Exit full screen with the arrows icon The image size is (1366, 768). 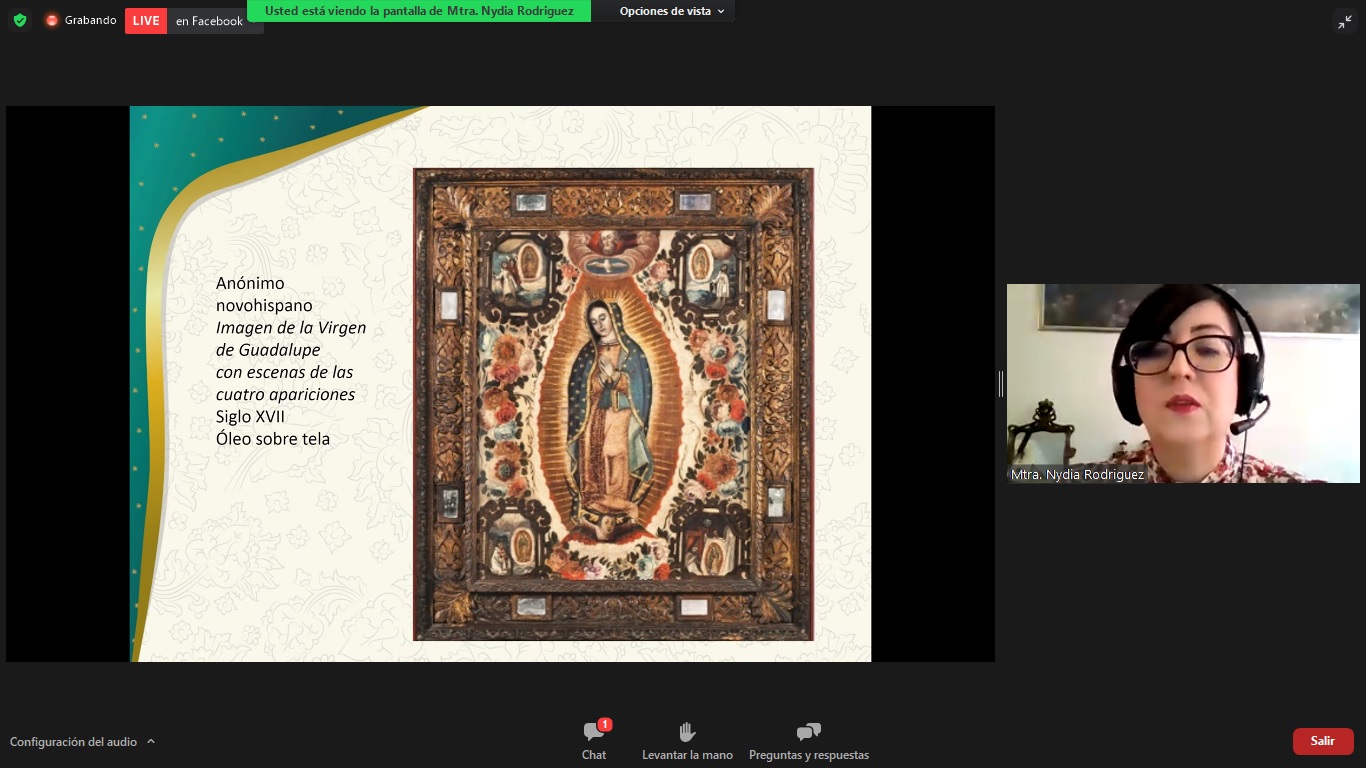coord(1345,22)
